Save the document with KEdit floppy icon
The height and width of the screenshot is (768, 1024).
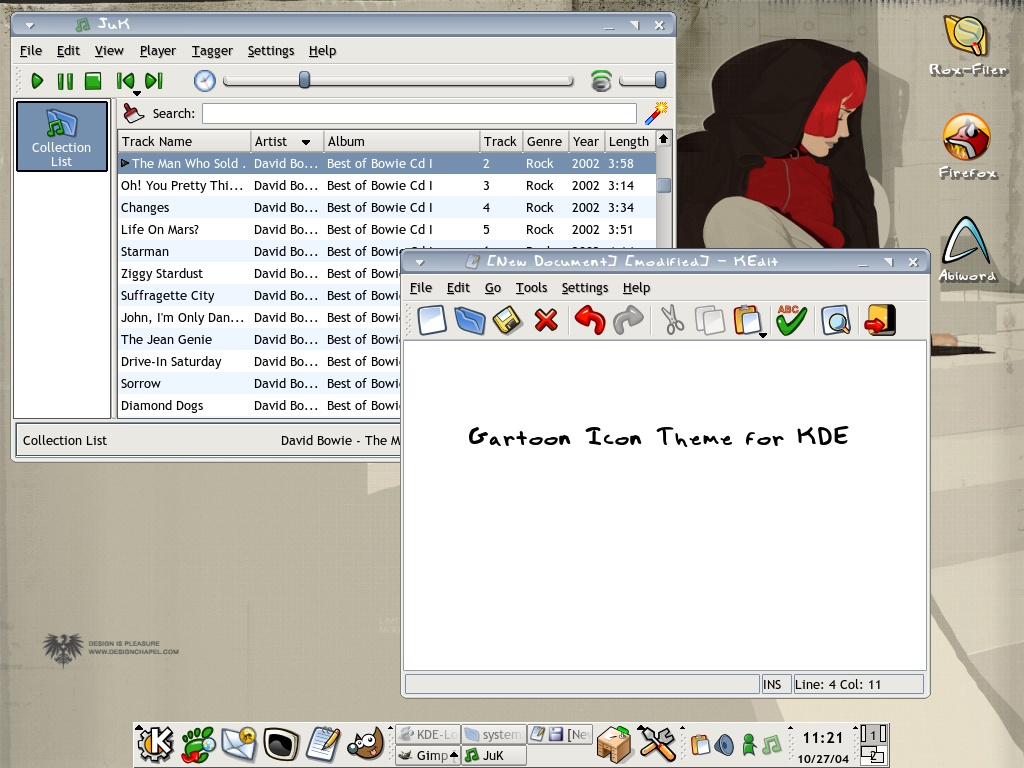pos(507,321)
